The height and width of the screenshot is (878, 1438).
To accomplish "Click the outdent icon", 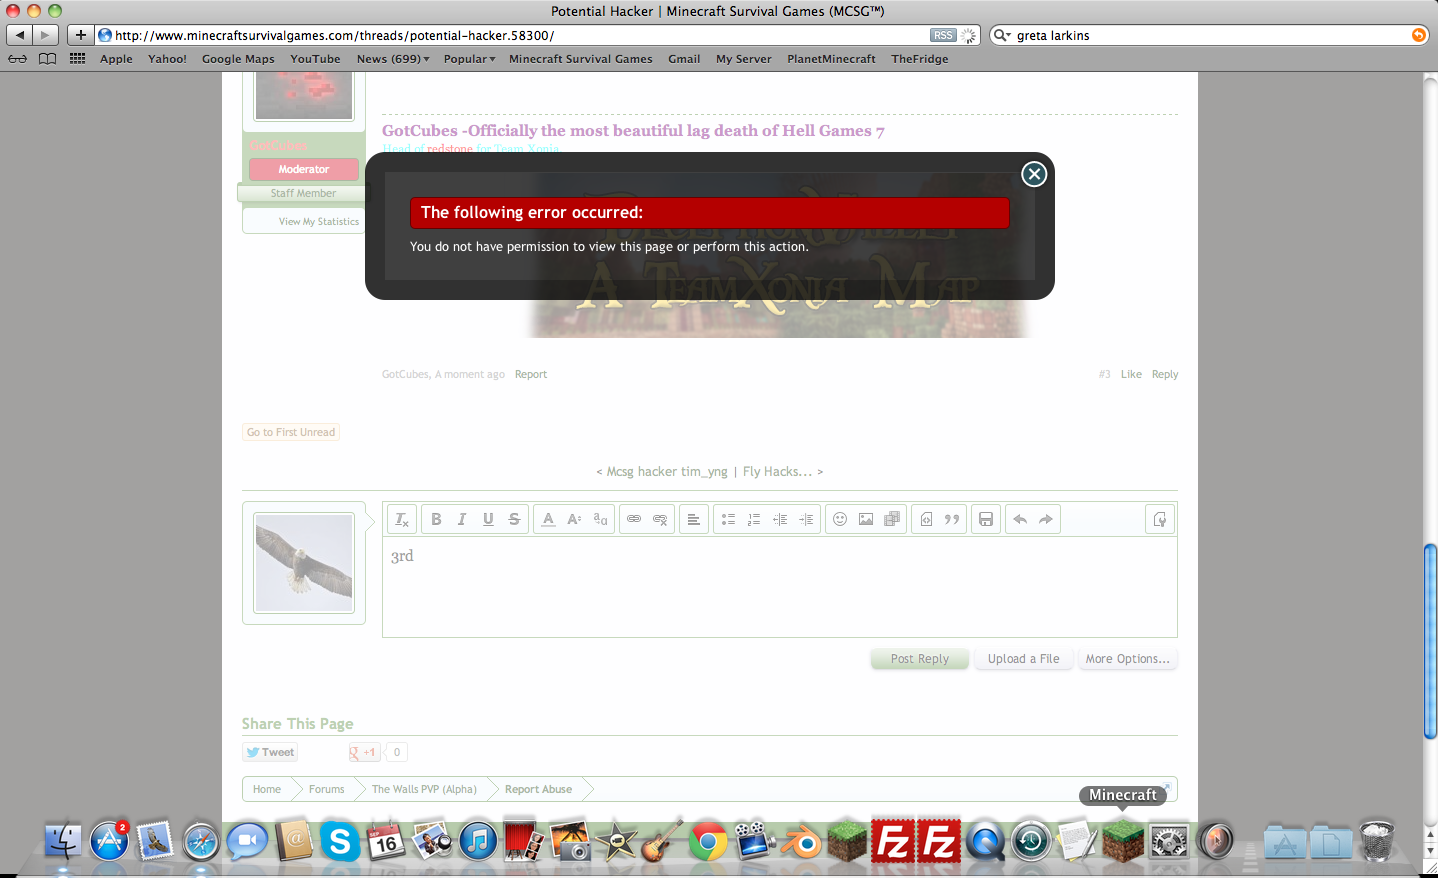I will click(780, 519).
